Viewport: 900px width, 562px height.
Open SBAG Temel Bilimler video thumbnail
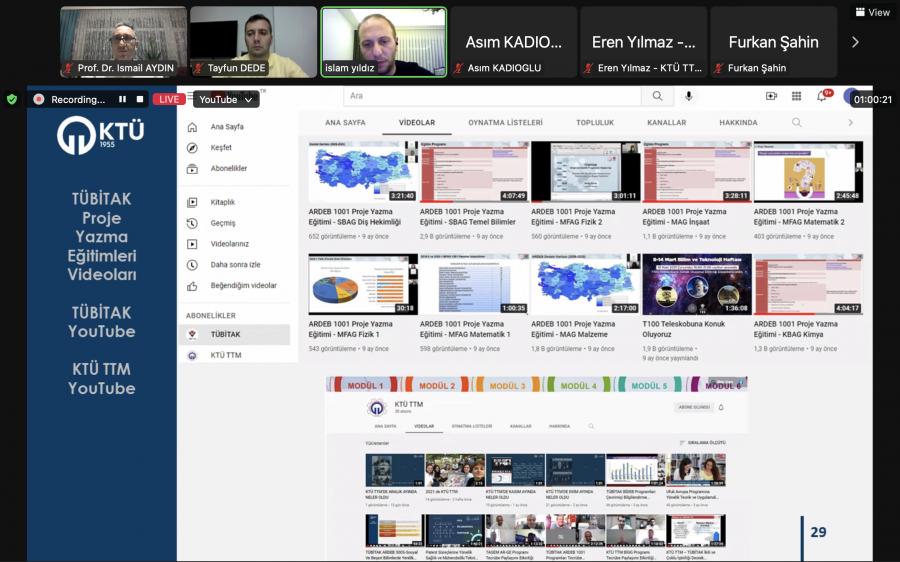[x=474, y=172]
